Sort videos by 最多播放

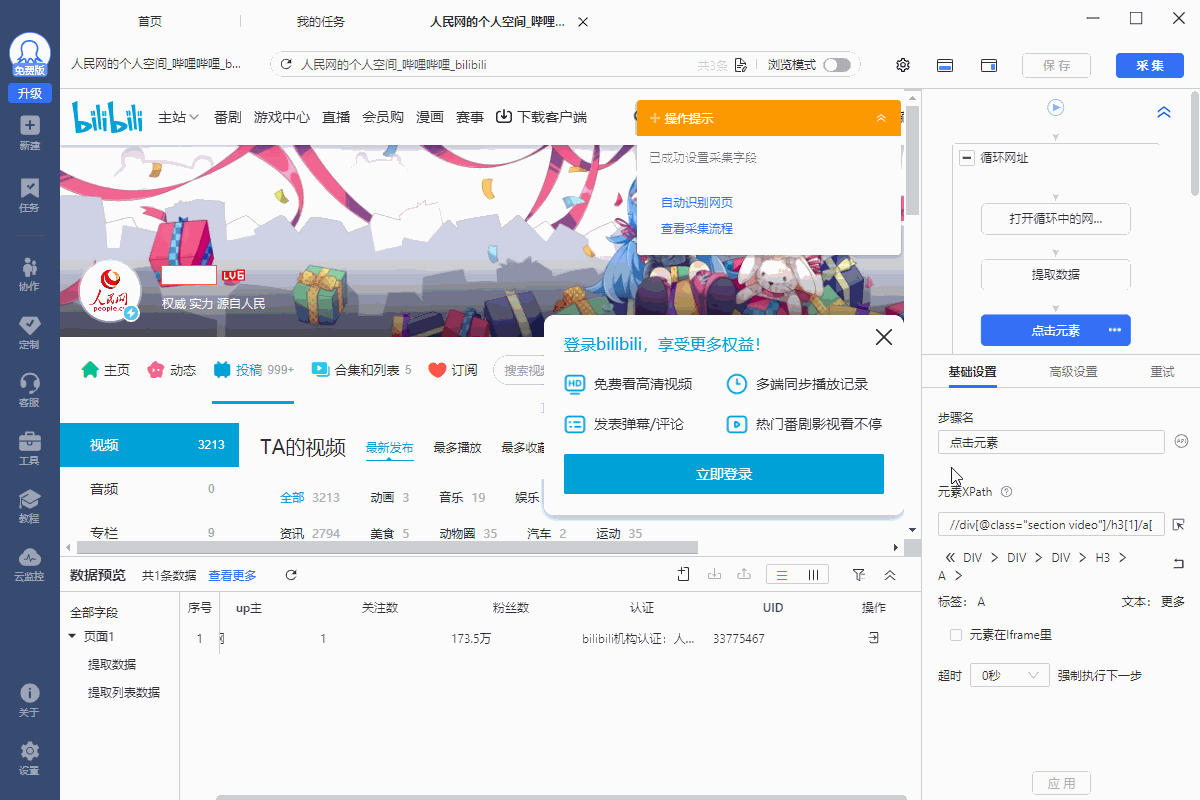(457, 448)
